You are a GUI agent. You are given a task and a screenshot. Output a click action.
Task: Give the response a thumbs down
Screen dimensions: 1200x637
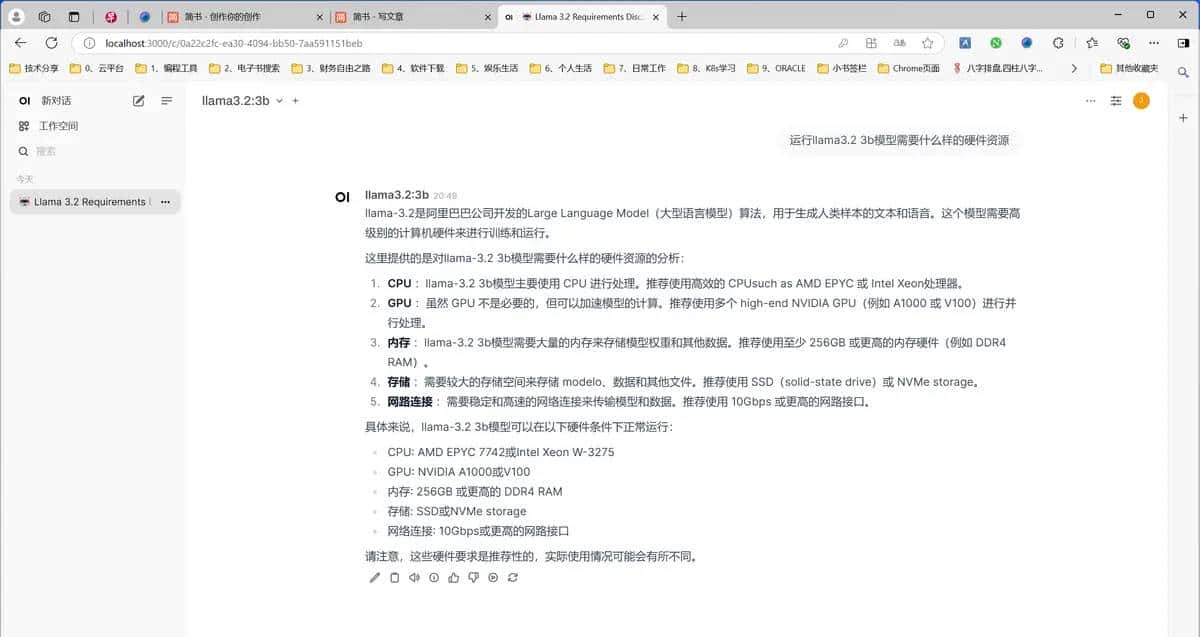(x=473, y=577)
